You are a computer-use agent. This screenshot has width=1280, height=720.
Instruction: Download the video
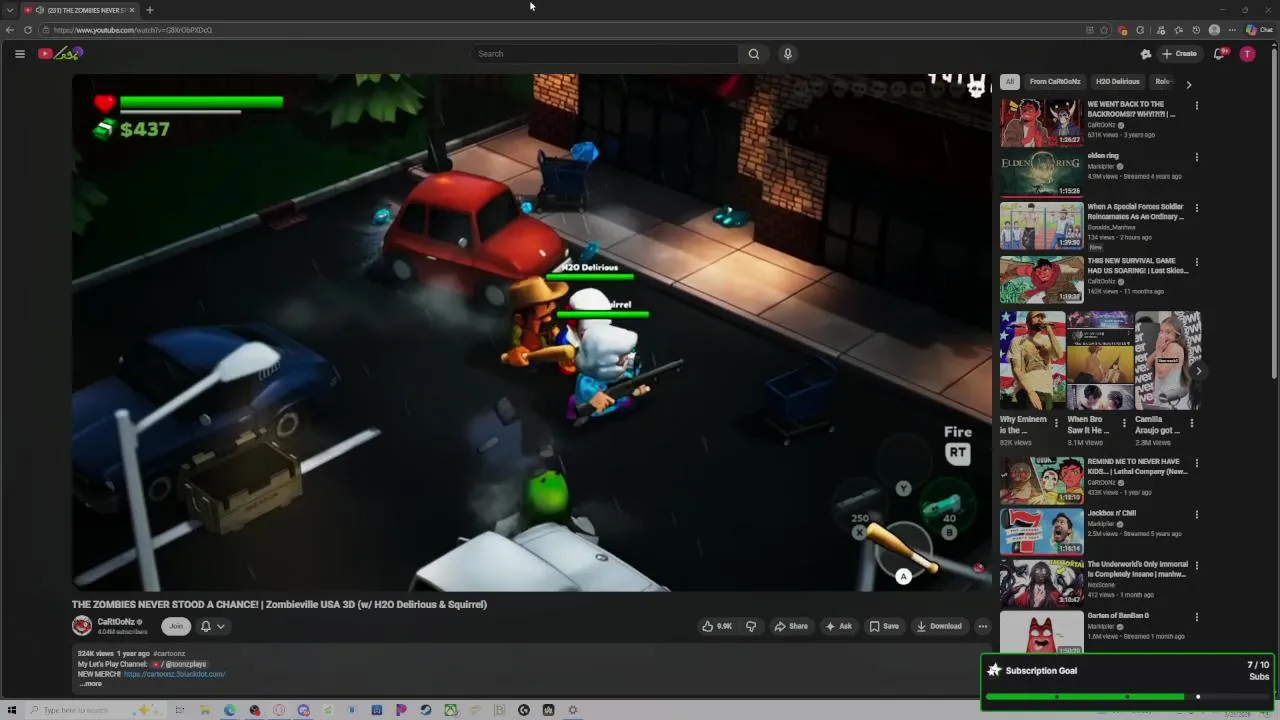click(x=939, y=626)
